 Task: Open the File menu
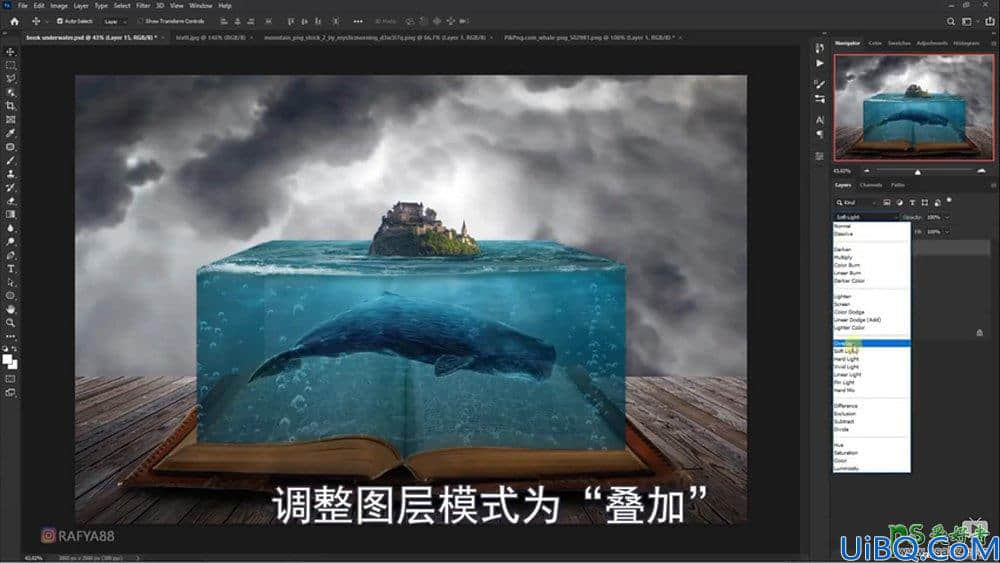(22, 5)
